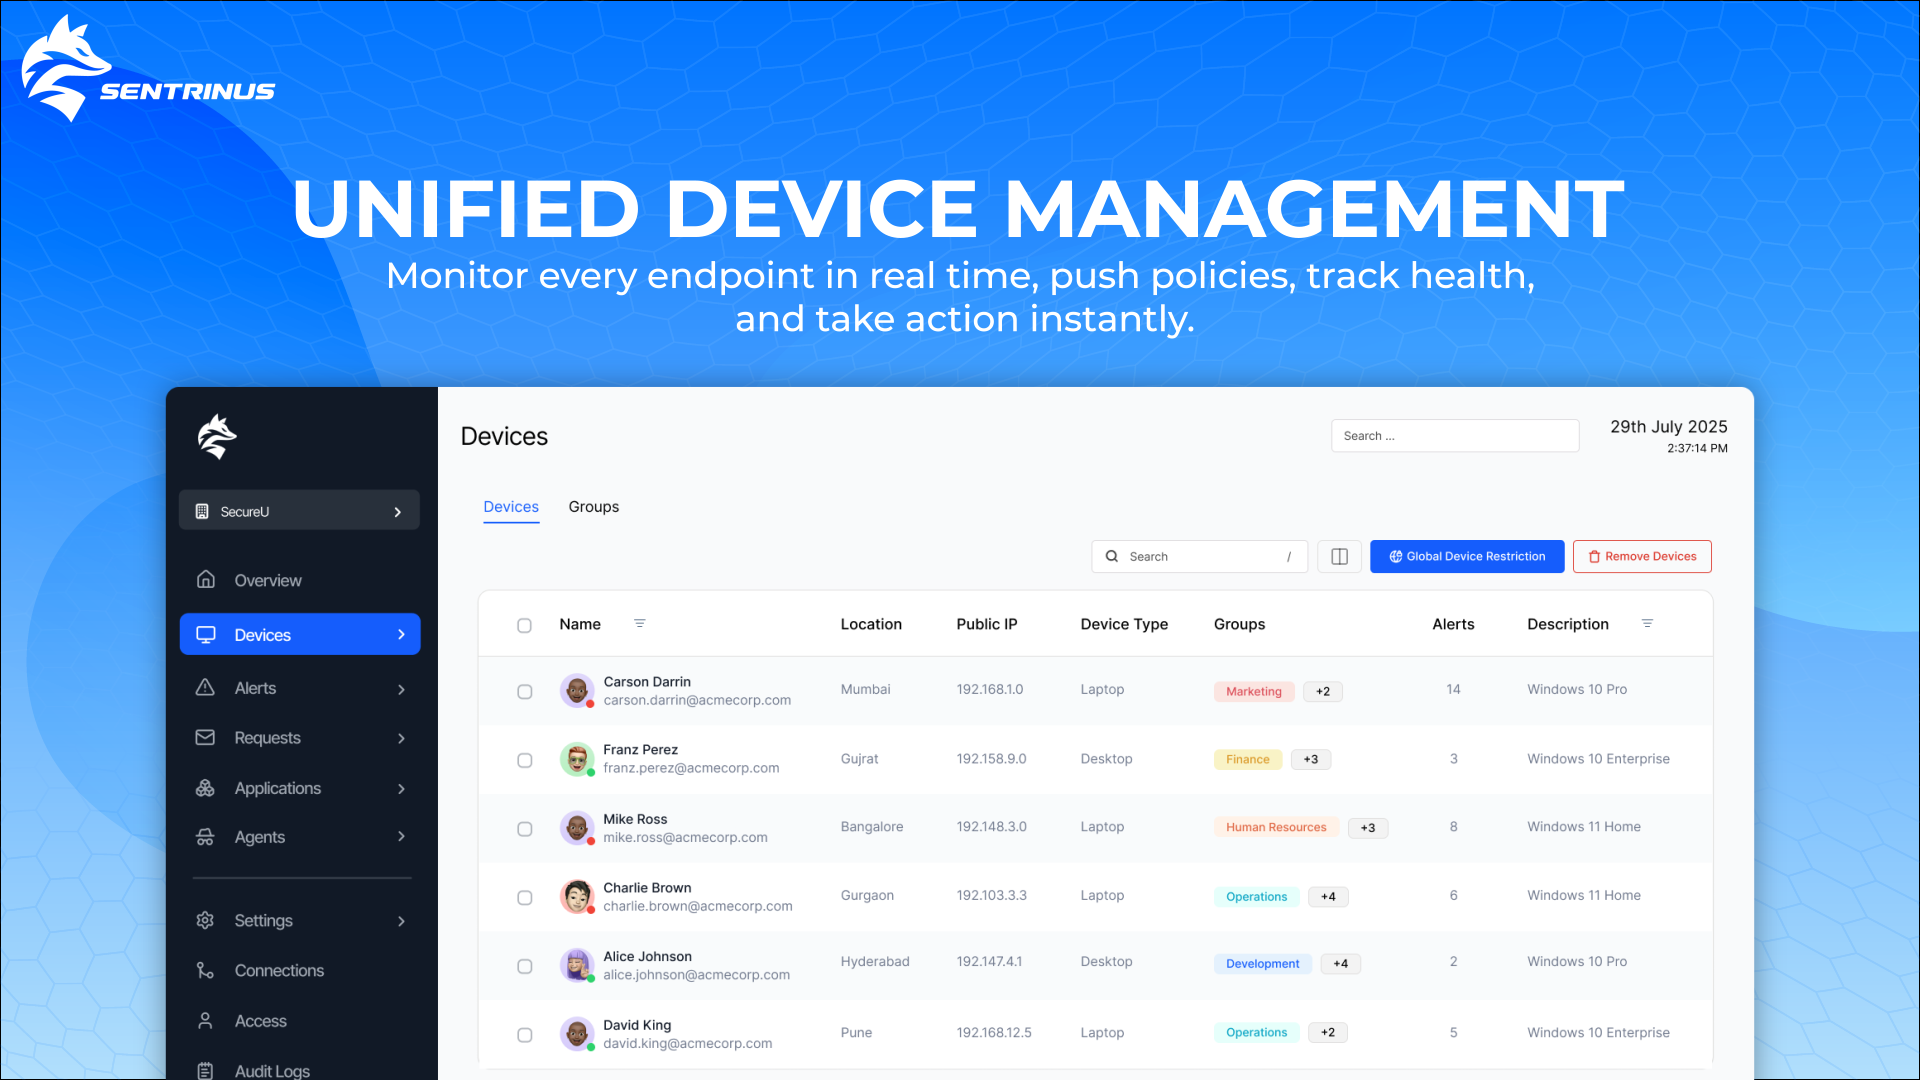This screenshot has height=1080, width=1920.
Task: Open Requests via the envelope icon
Action: point(205,737)
